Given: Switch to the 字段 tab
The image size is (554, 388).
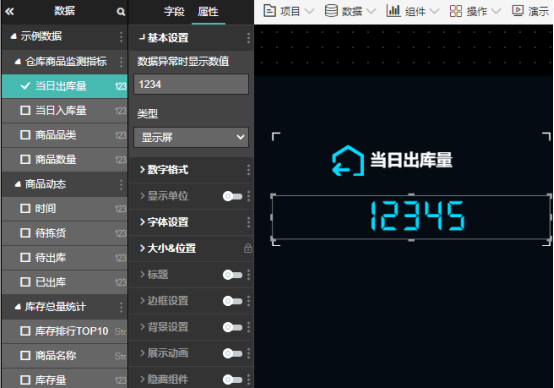Looking at the screenshot, I should pyautogui.click(x=174, y=12).
